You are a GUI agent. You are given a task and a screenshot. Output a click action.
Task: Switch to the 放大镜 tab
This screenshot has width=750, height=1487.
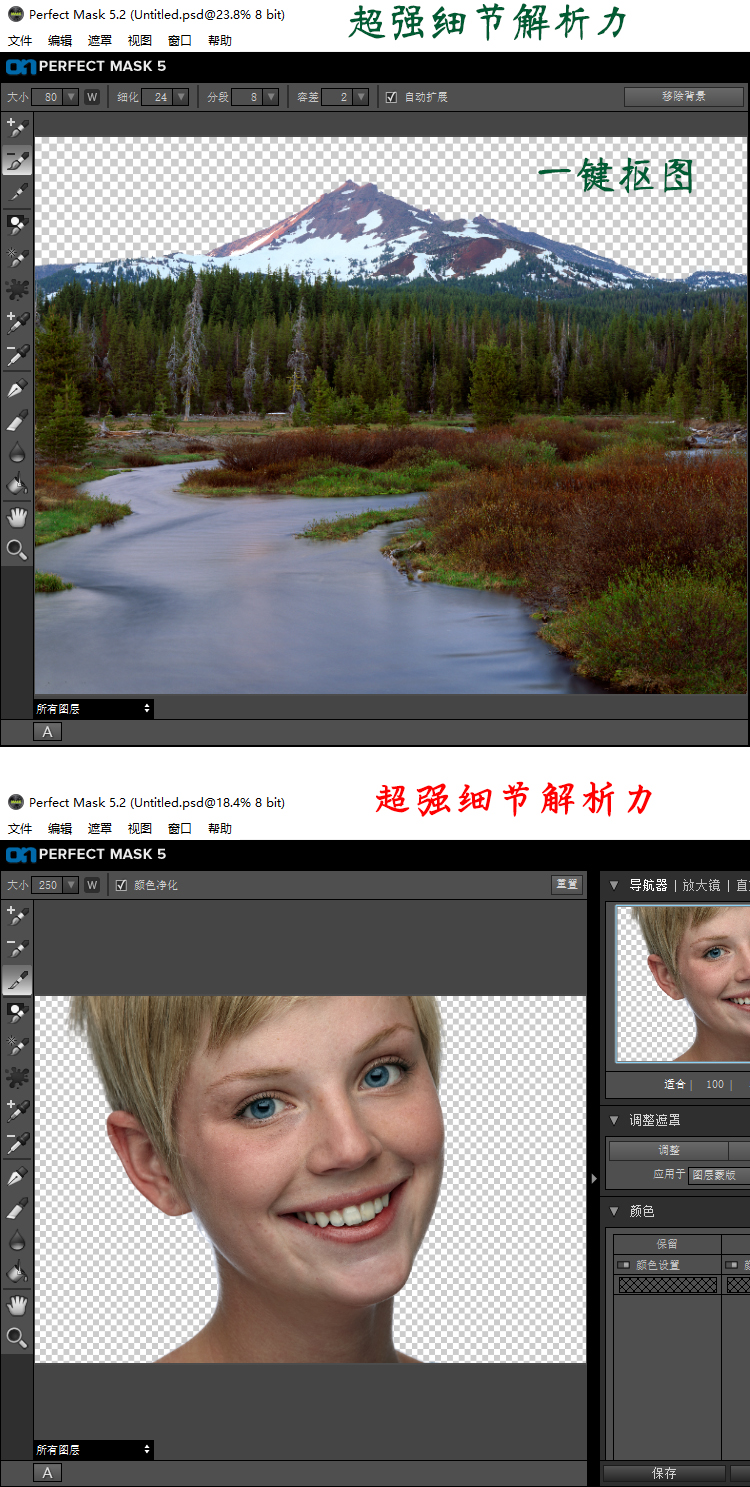click(x=701, y=885)
